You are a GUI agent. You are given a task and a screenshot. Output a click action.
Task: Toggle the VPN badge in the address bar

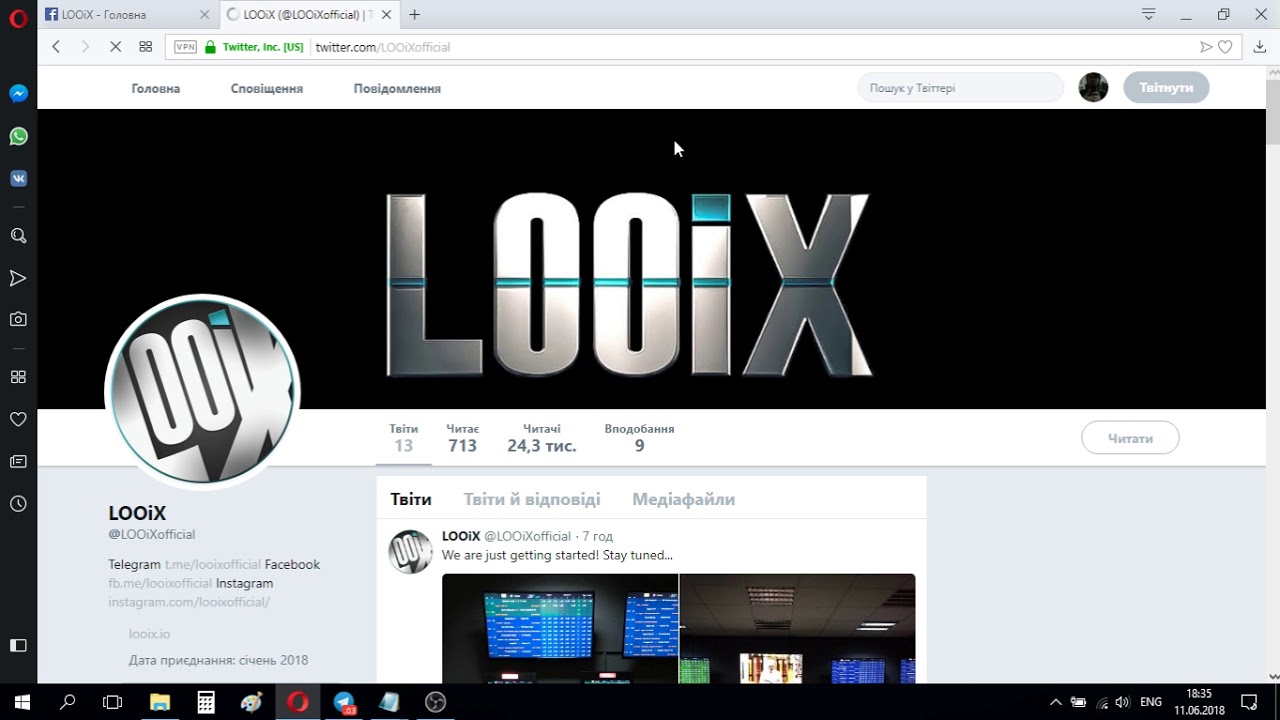[185, 47]
